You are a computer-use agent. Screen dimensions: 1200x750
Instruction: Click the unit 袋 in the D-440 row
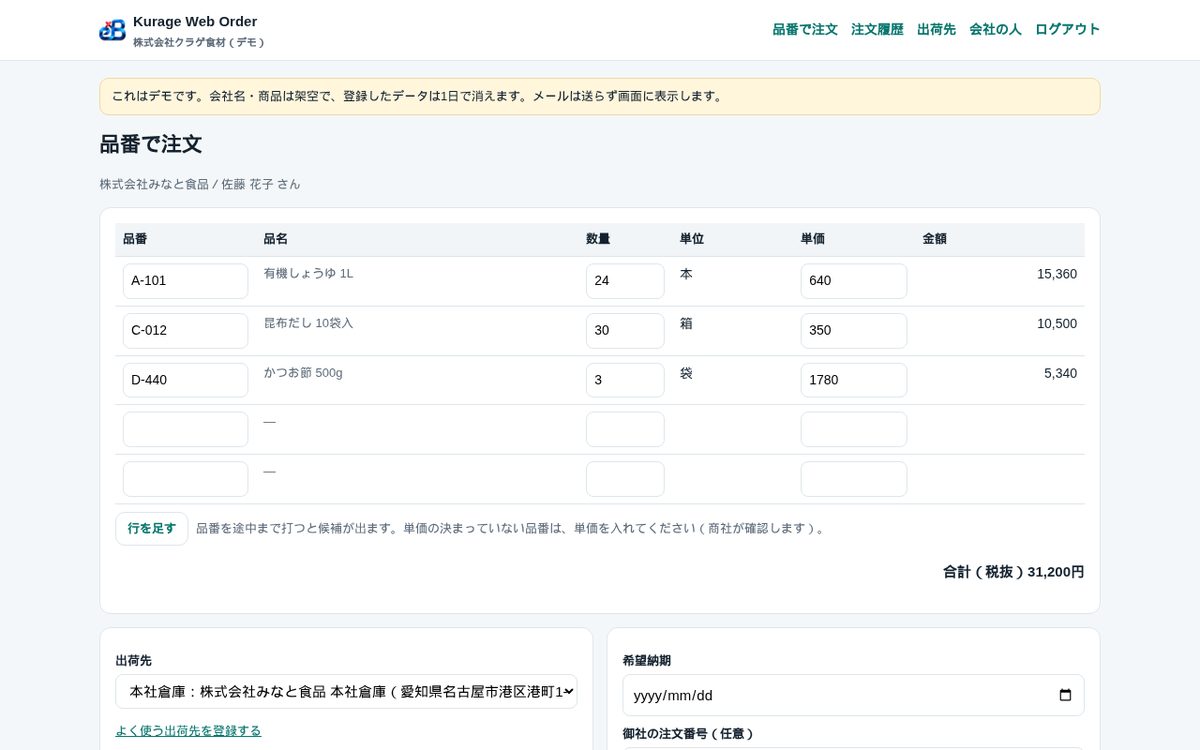tap(686, 373)
